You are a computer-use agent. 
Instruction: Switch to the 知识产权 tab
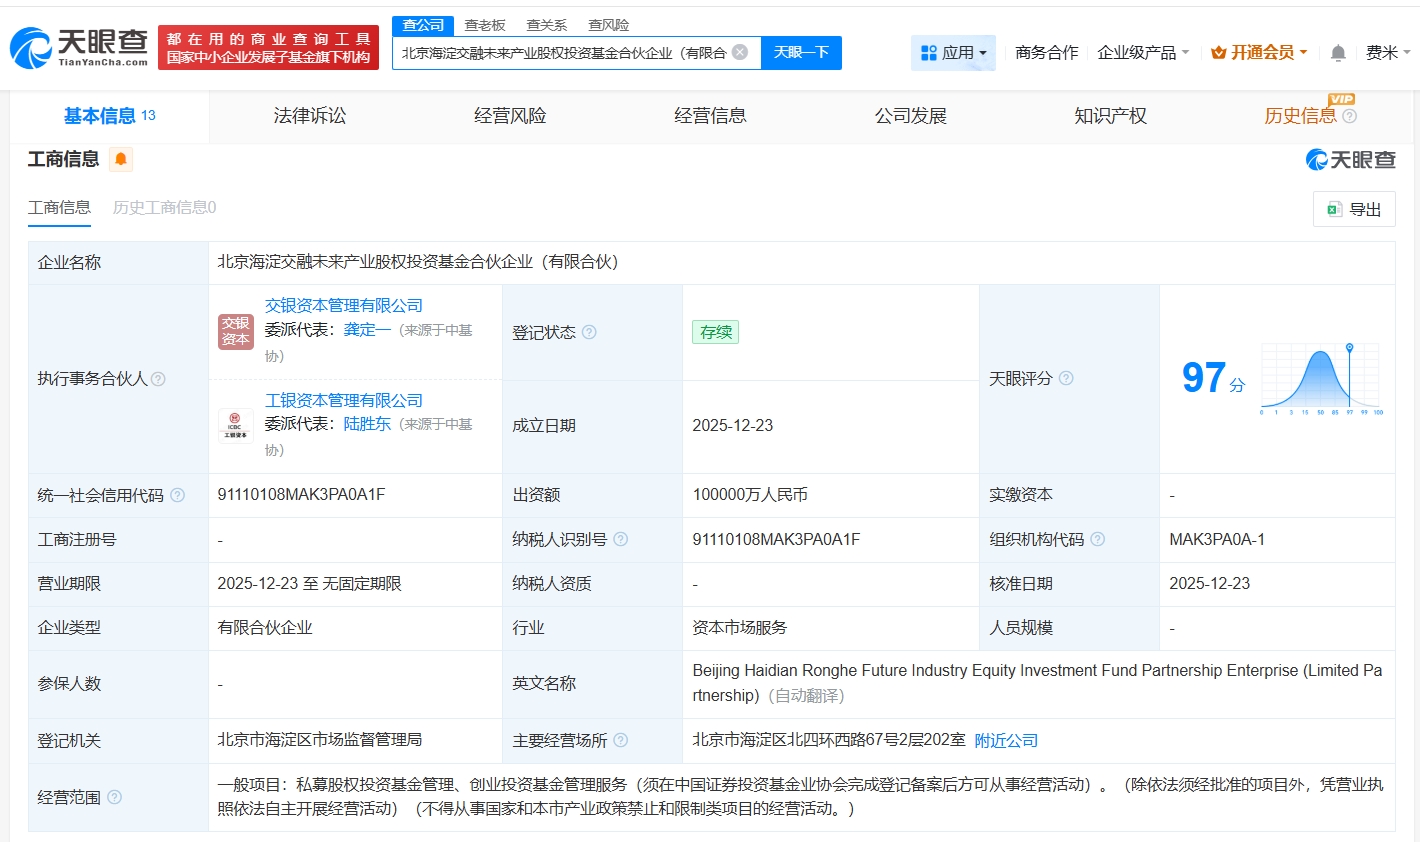point(1110,116)
